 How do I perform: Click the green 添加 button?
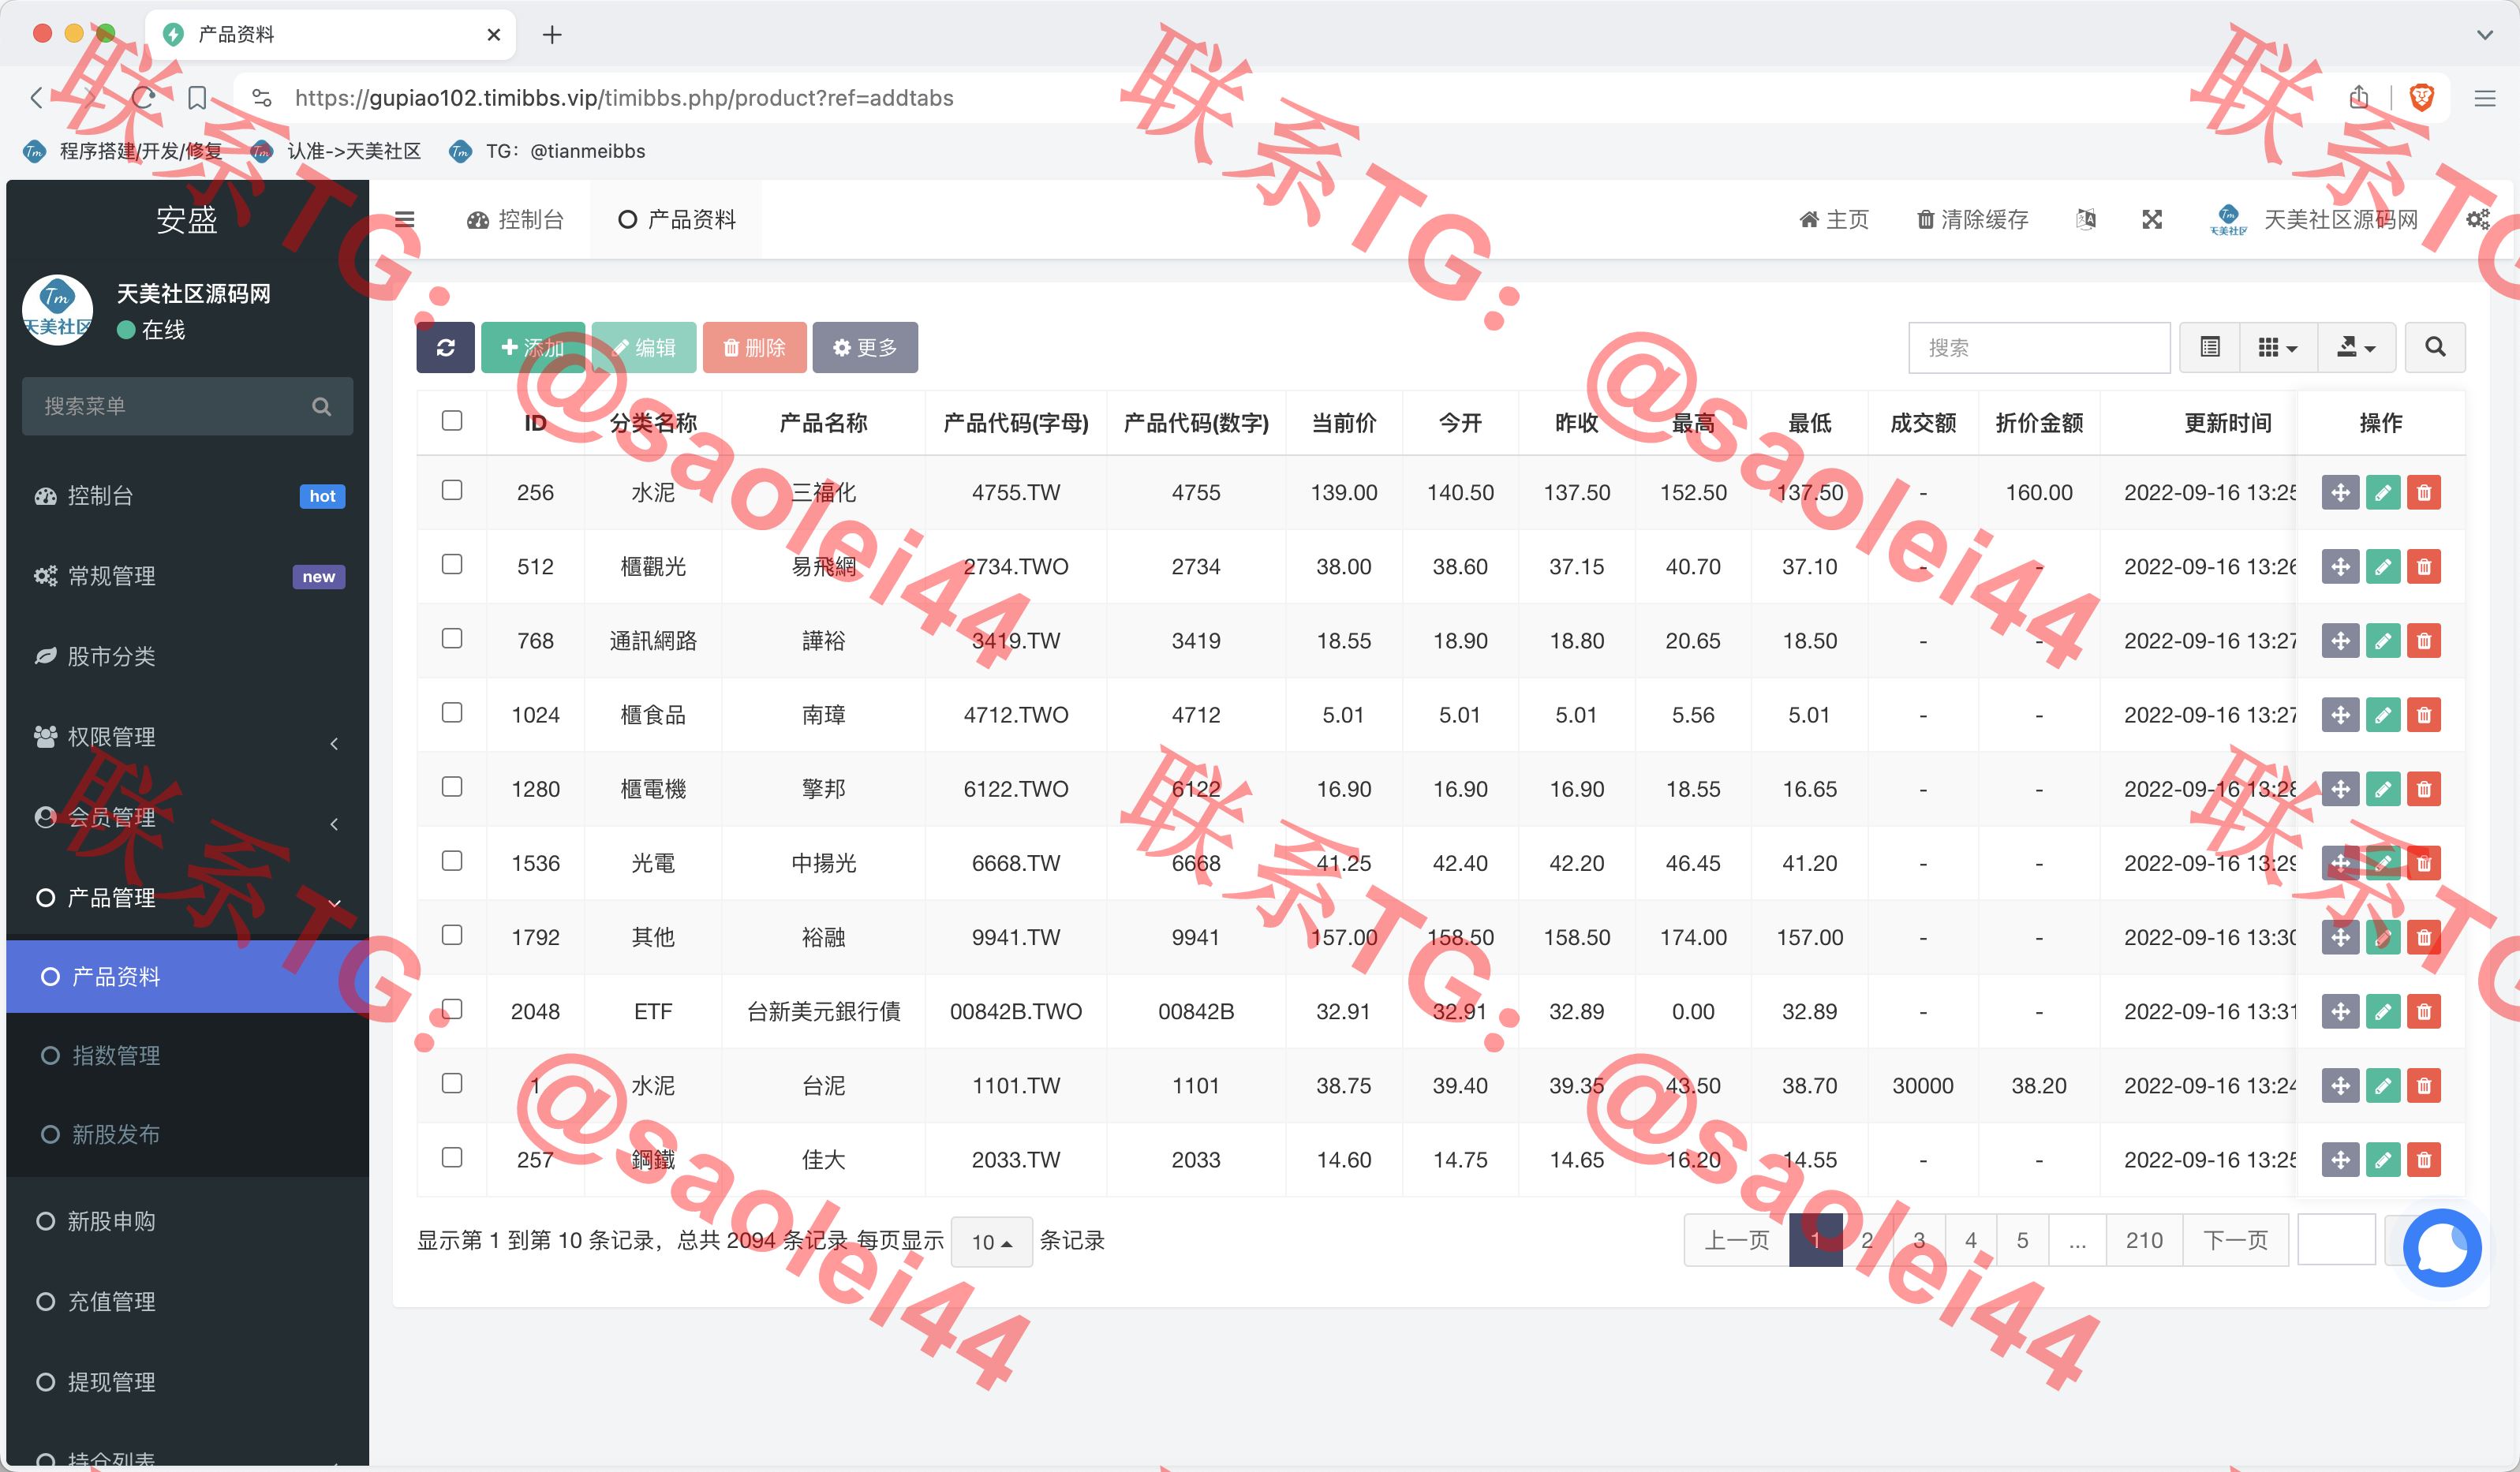coord(533,347)
